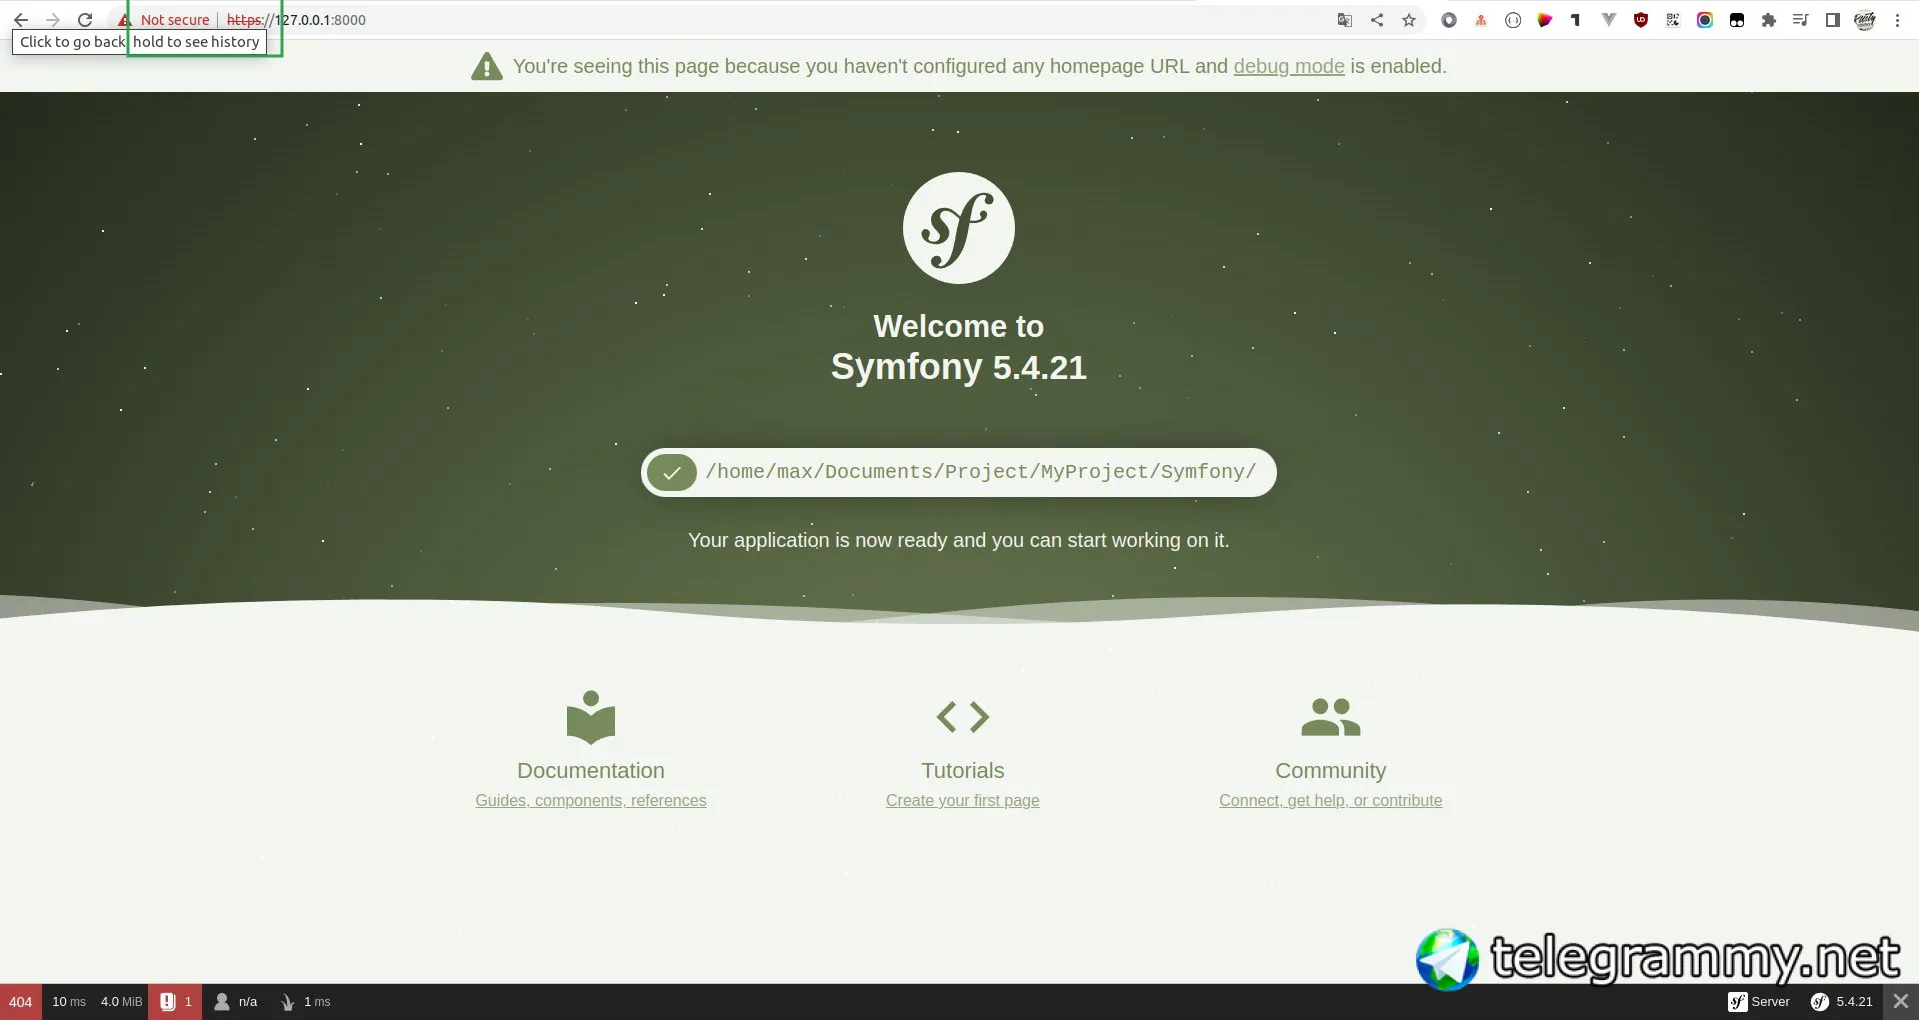Screen dimensions: 1919x1020
Task: Toggle the browser side panel
Action: (1833, 20)
